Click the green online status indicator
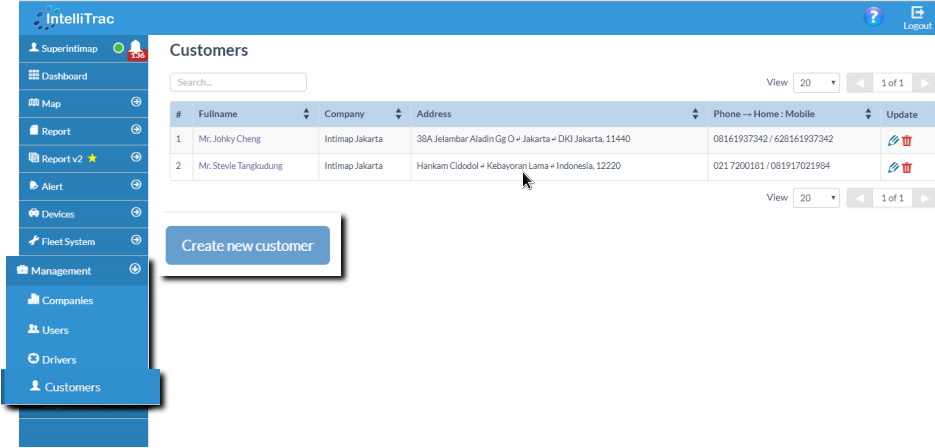Image resolution: width=935 pixels, height=448 pixels. click(x=118, y=48)
